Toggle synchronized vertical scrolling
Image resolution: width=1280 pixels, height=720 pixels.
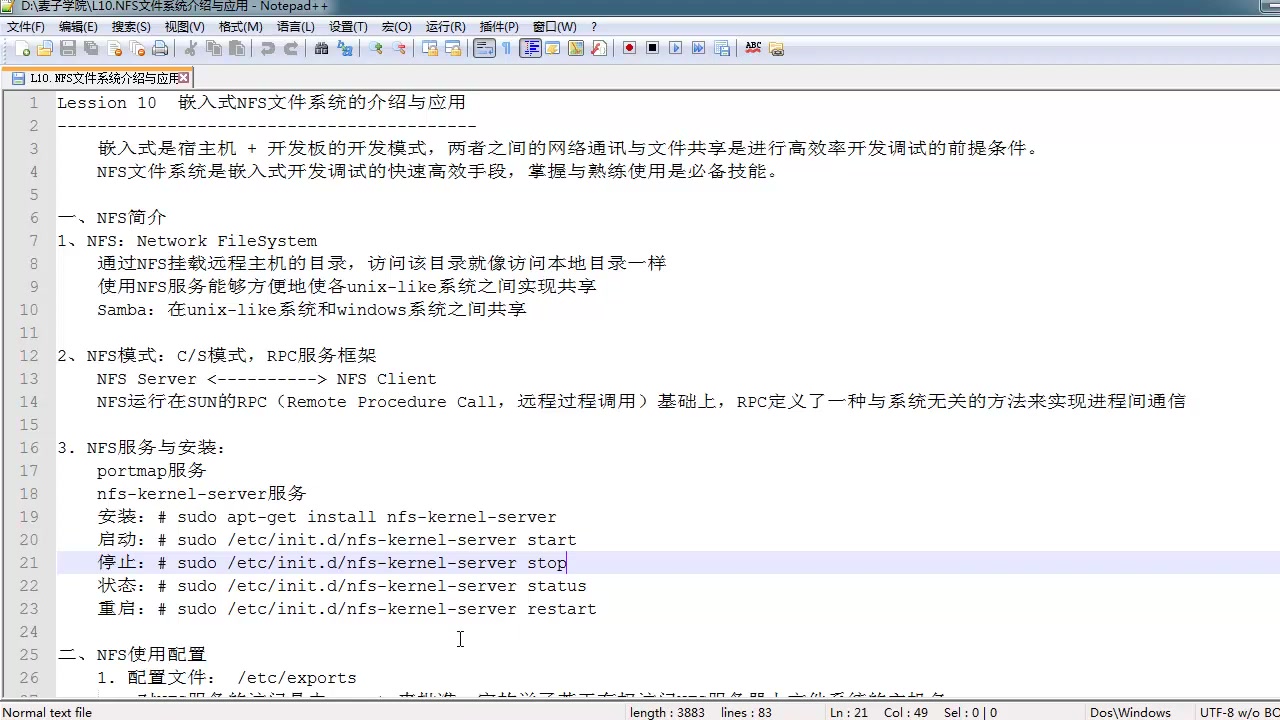pyautogui.click(x=430, y=48)
